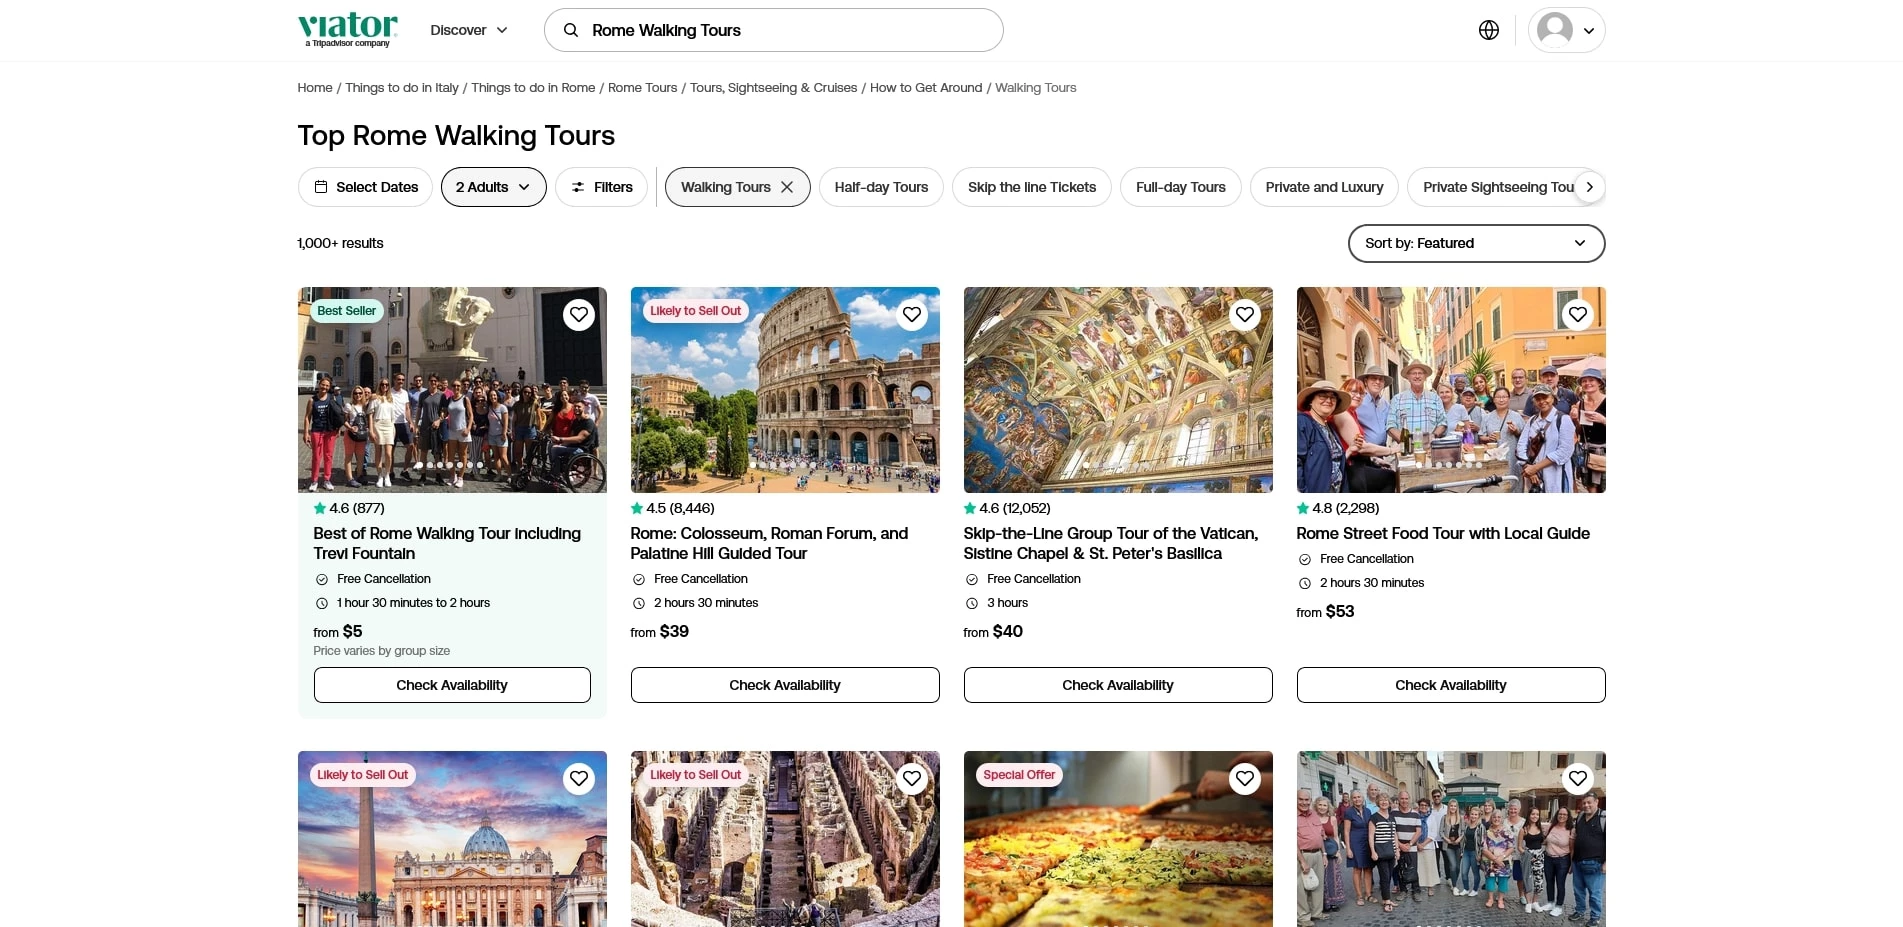Expand the Discover dropdown menu
Image resolution: width=1903 pixels, height=927 pixels.
tap(469, 30)
